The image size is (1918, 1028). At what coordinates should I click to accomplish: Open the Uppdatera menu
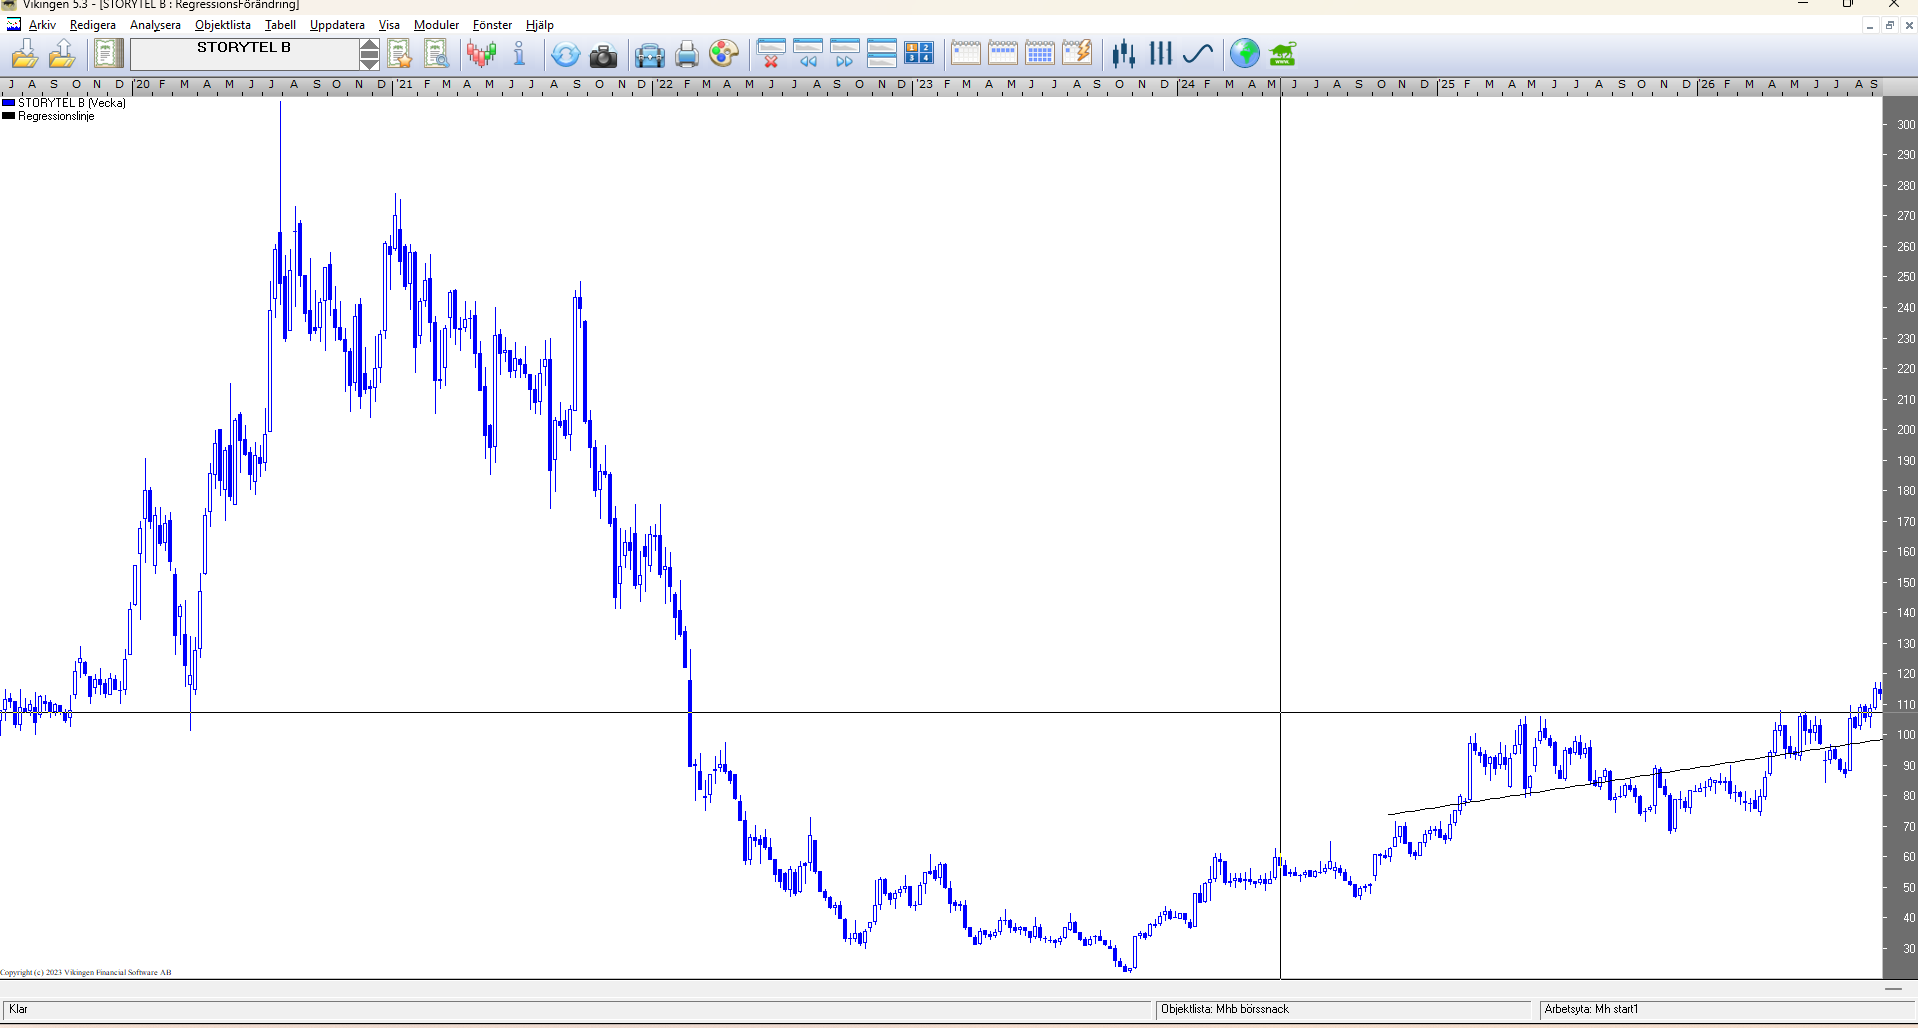click(x=337, y=25)
